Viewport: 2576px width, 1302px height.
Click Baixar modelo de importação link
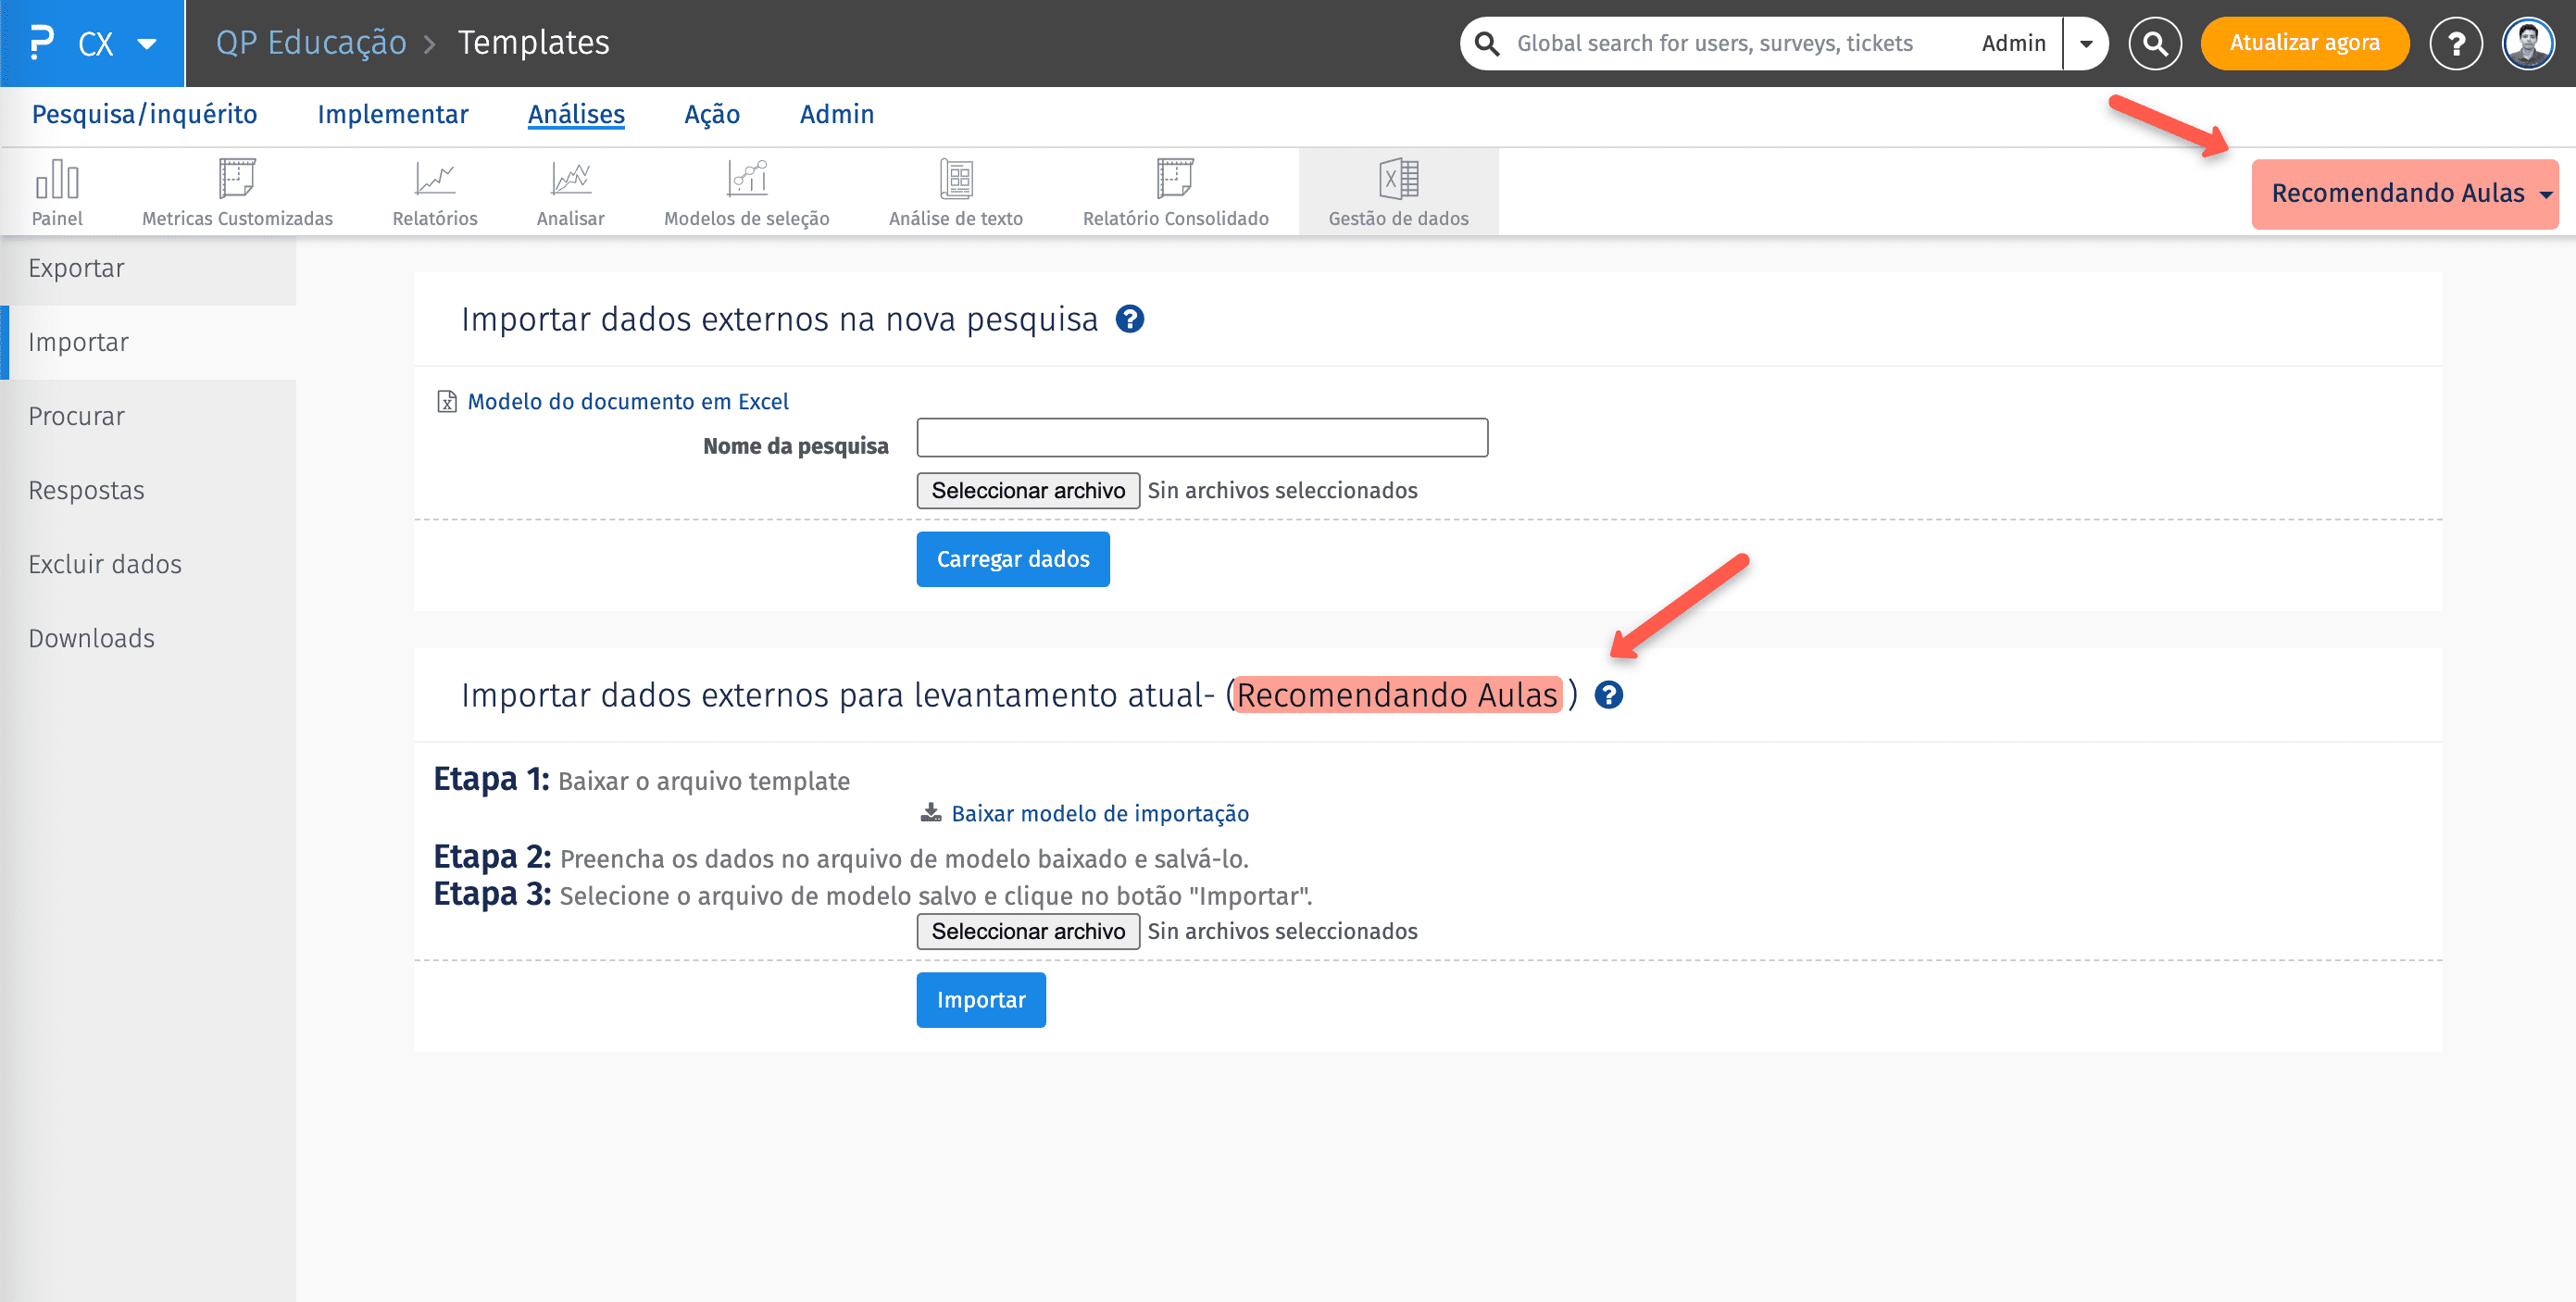(1099, 813)
